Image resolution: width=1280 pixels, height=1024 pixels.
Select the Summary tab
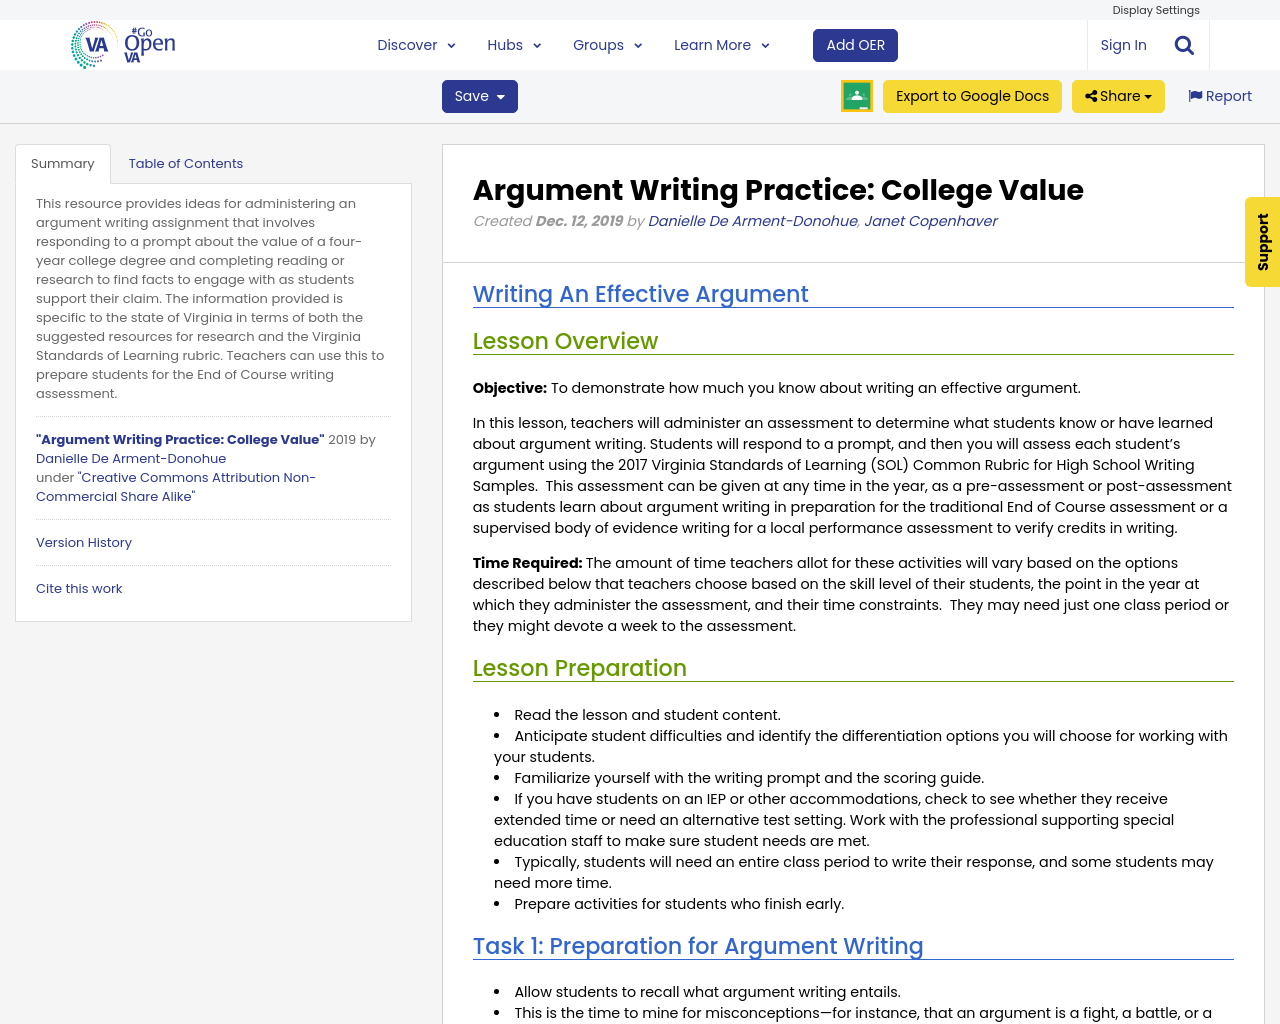click(x=62, y=161)
